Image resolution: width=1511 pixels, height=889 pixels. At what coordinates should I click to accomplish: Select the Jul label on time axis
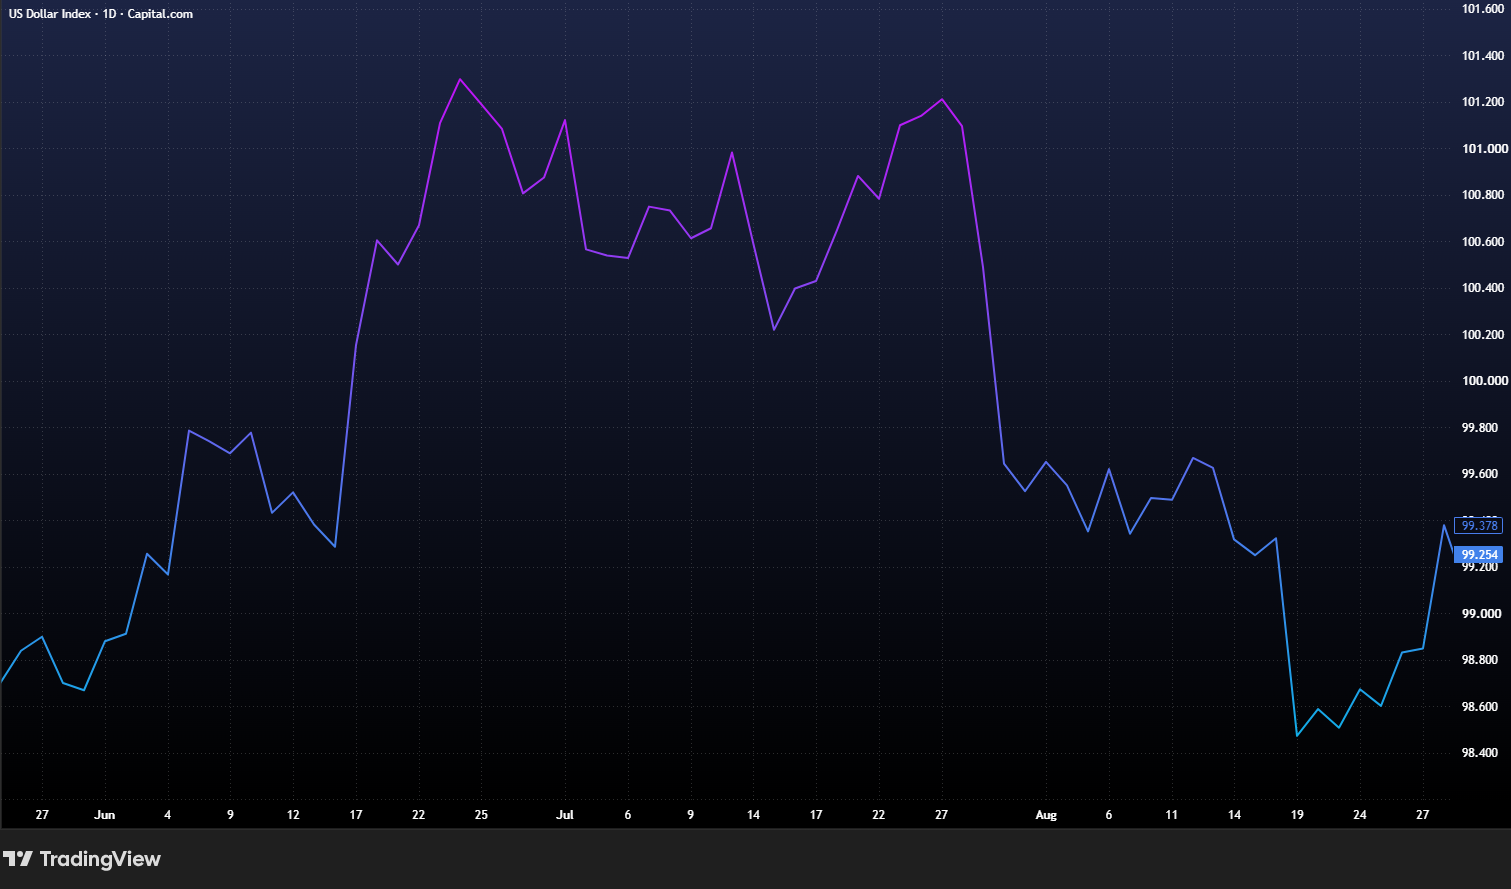click(x=565, y=815)
